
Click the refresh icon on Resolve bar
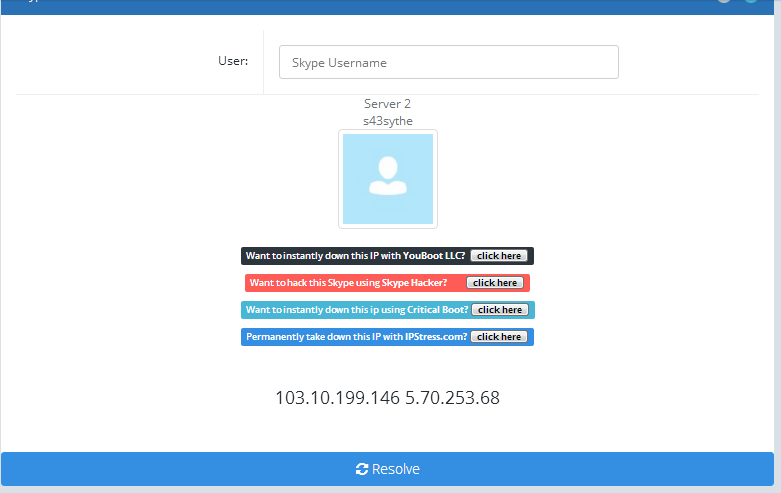pyautogui.click(x=362, y=469)
